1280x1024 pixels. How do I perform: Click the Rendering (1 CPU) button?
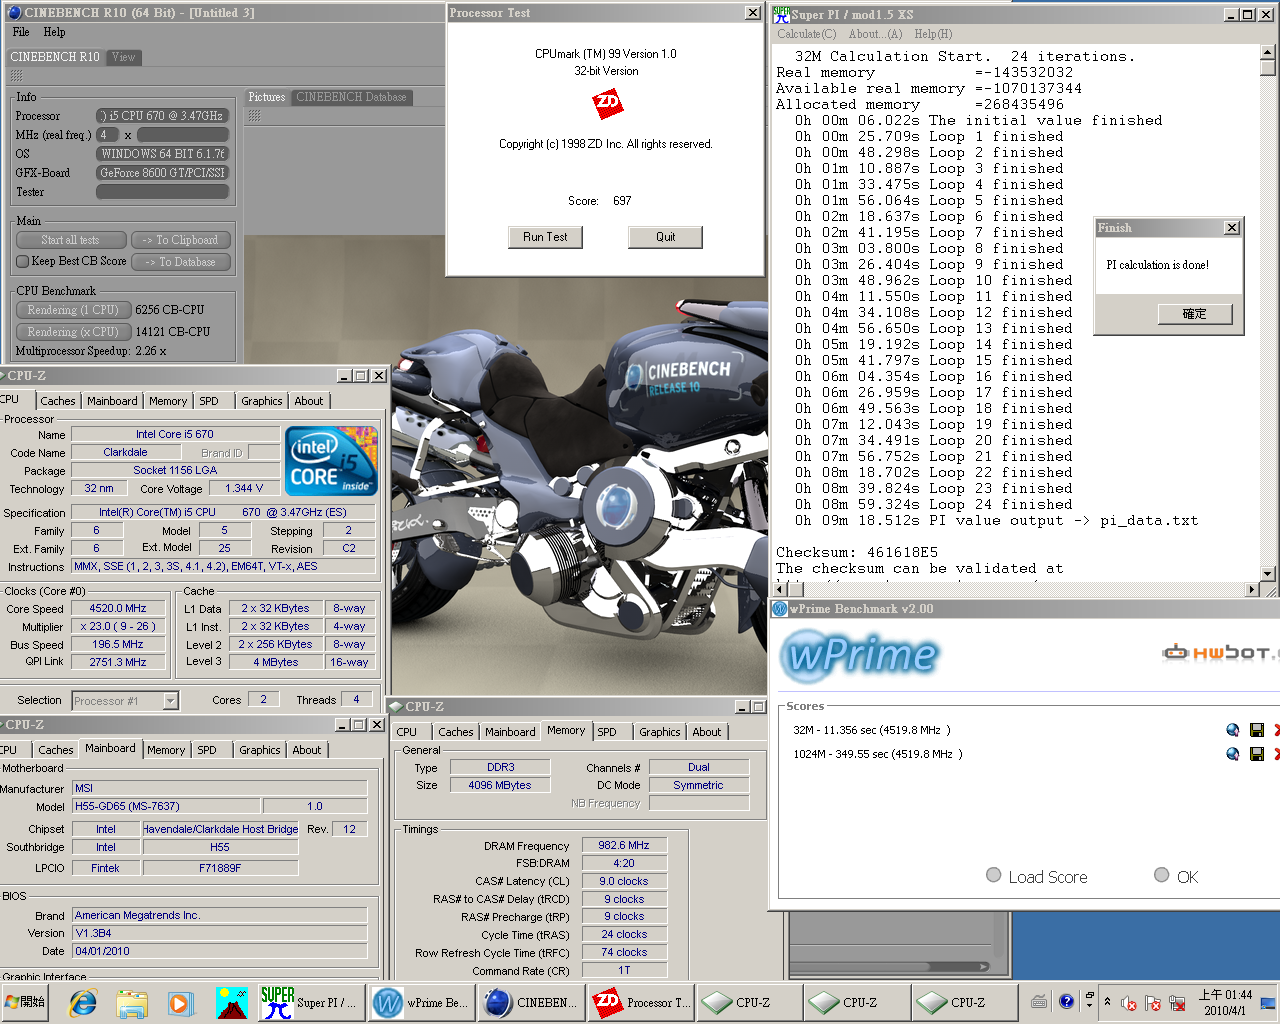tap(74, 310)
